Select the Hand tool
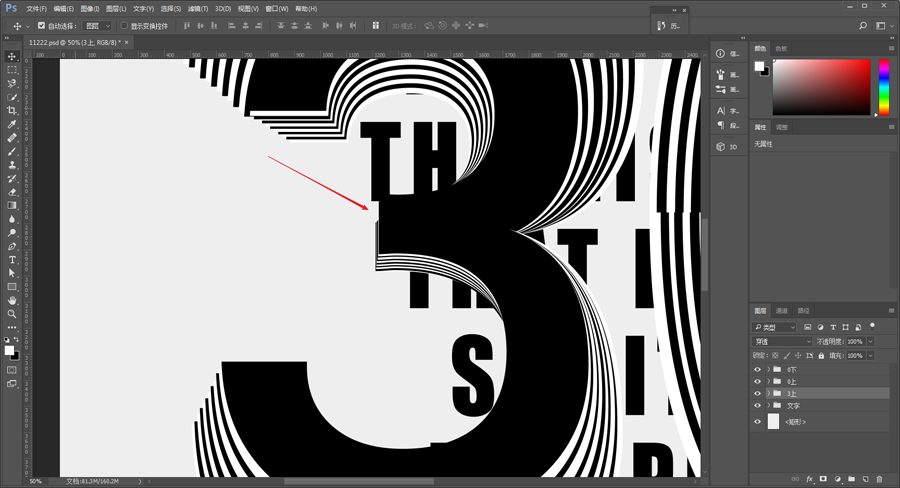The image size is (900, 488). click(11, 300)
